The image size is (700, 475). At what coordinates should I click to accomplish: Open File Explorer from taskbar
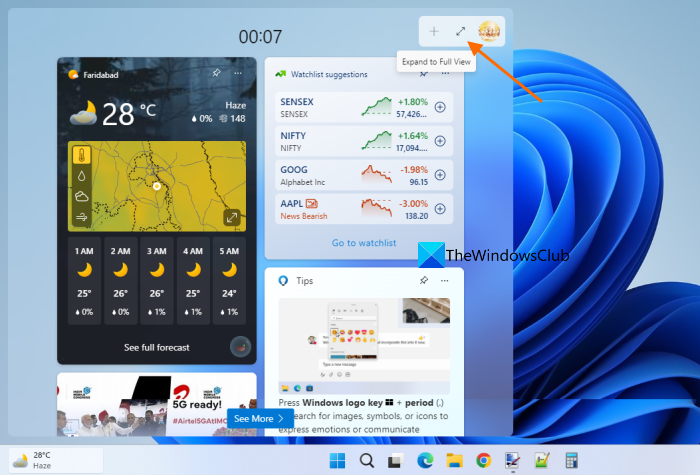click(x=454, y=460)
